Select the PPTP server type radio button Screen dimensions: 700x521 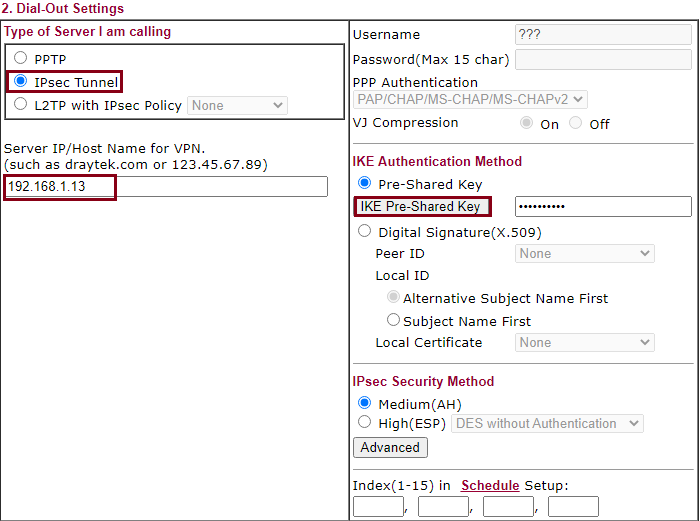click(21, 59)
